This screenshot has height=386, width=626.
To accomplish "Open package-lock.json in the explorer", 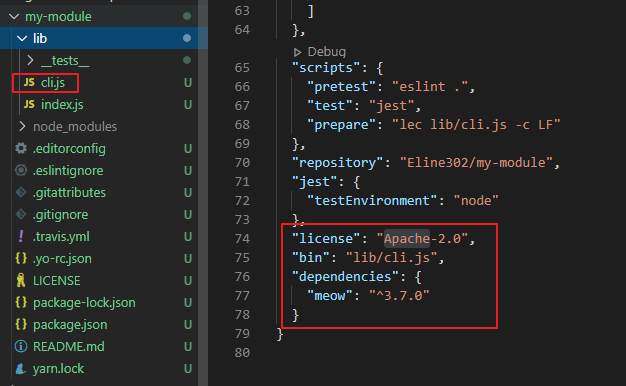I will click(84, 303).
